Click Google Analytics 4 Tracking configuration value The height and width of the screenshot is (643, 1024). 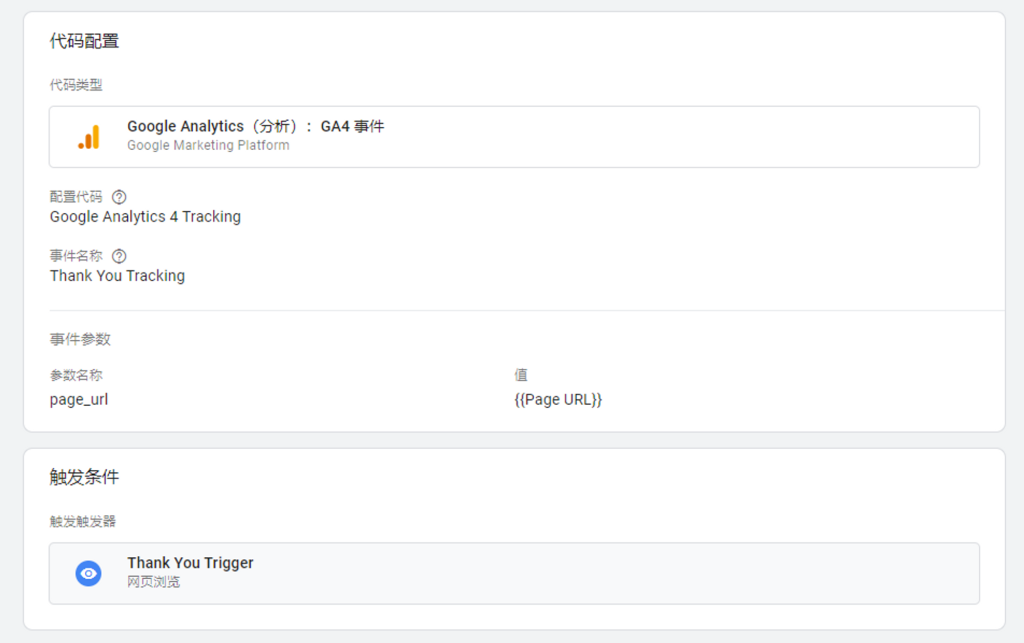(145, 217)
